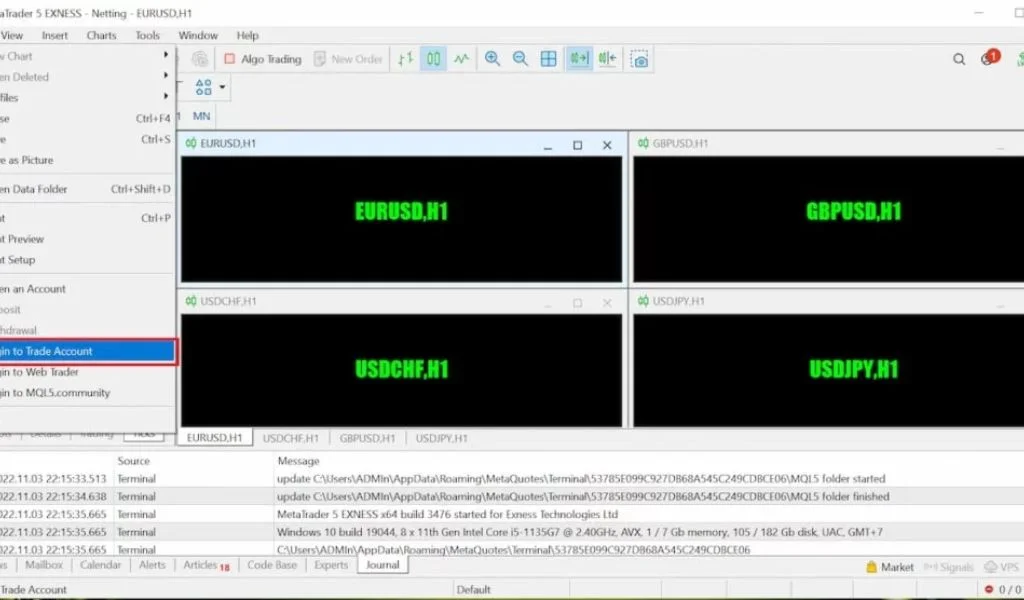The image size is (1024, 600).
Task: Open the objects dropdown arrow in toolbar
Action: 222,87
